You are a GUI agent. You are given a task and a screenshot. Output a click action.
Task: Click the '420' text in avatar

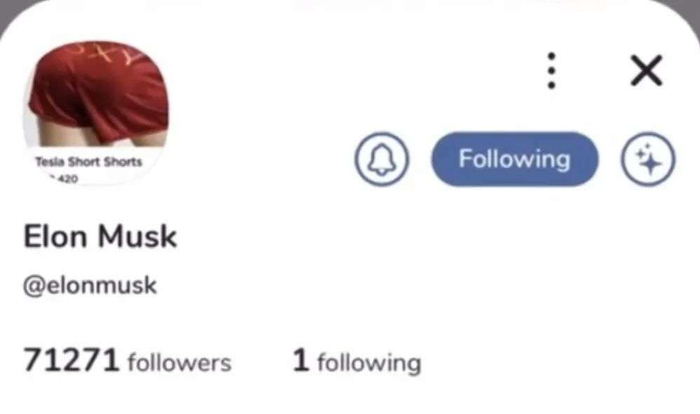tap(68, 179)
